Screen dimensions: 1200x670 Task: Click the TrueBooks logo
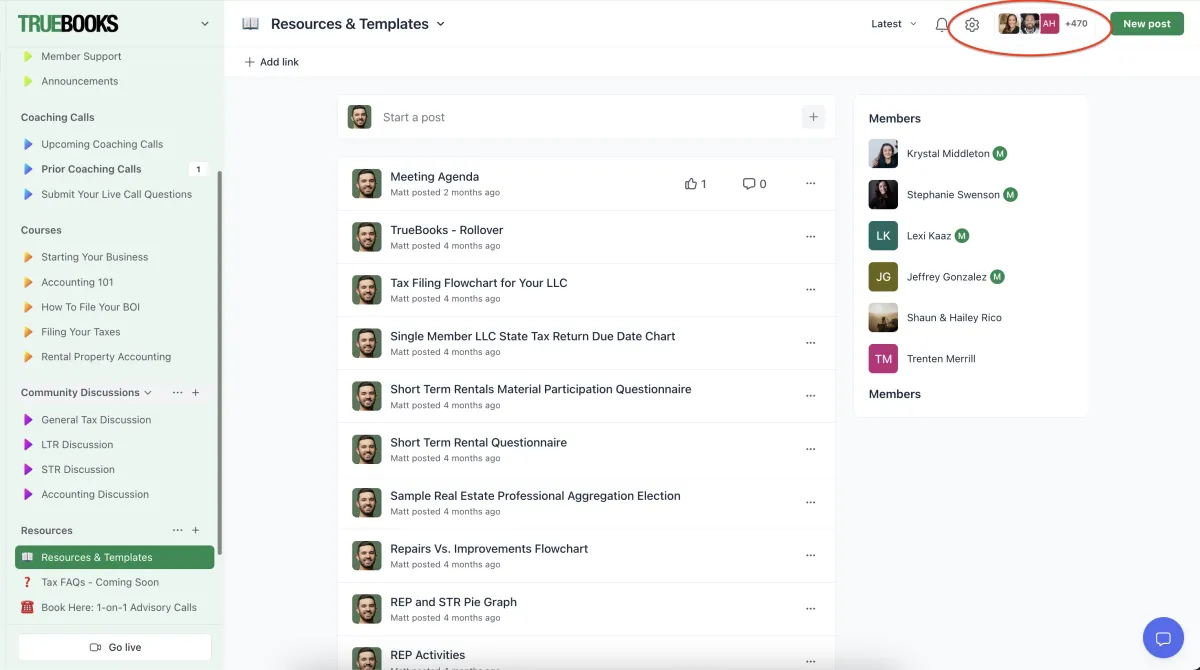coord(68,24)
